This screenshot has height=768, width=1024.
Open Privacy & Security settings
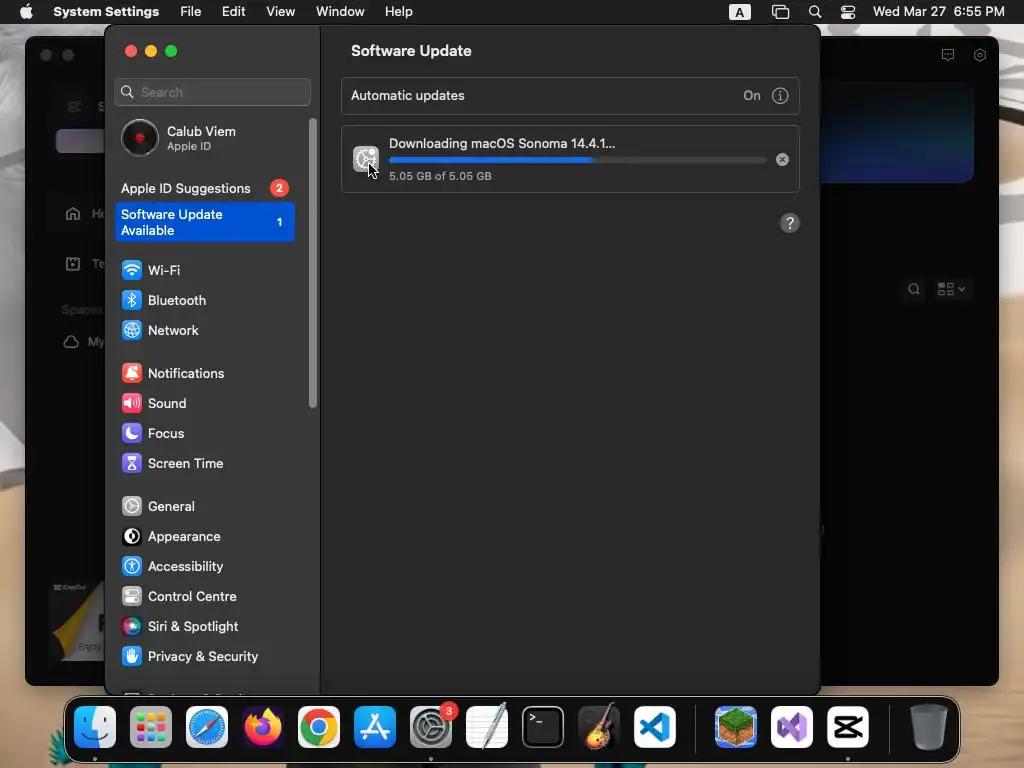click(204, 656)
